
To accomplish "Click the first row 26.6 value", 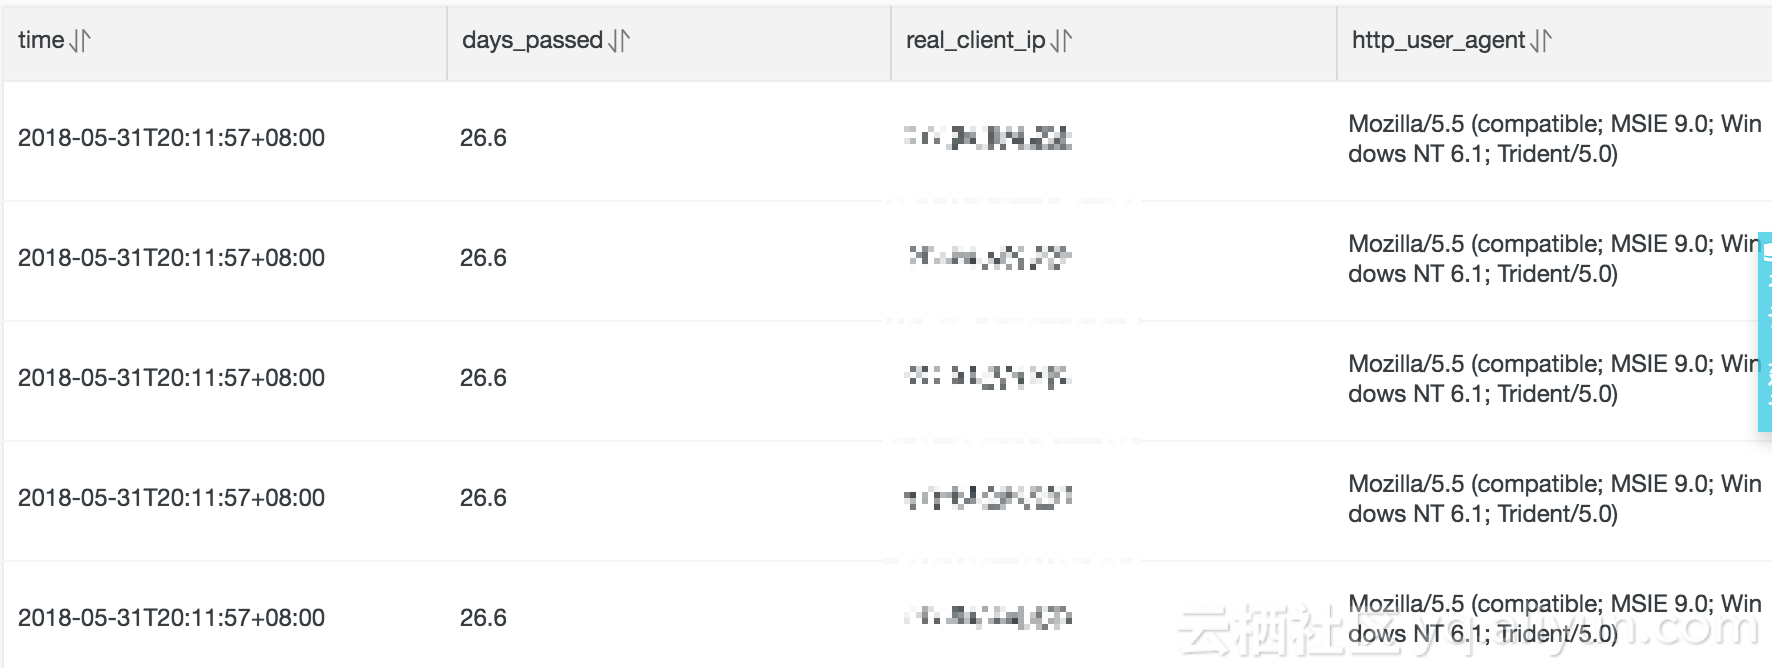I will [483, 138].
